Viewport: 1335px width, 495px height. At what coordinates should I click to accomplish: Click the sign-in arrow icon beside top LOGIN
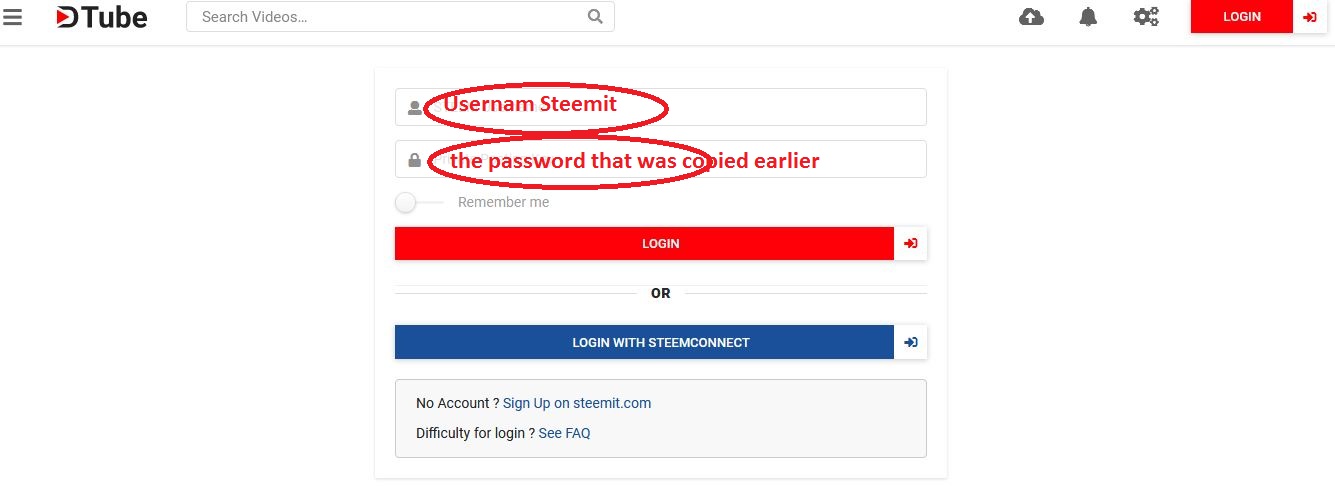click(x=1309, y=17)
